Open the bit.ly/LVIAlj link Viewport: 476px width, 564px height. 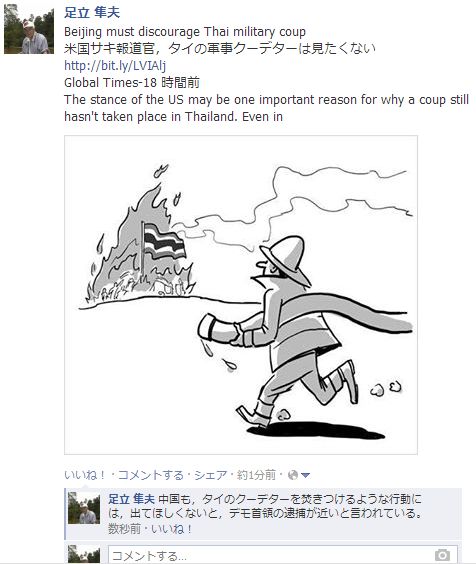[115, 65]
